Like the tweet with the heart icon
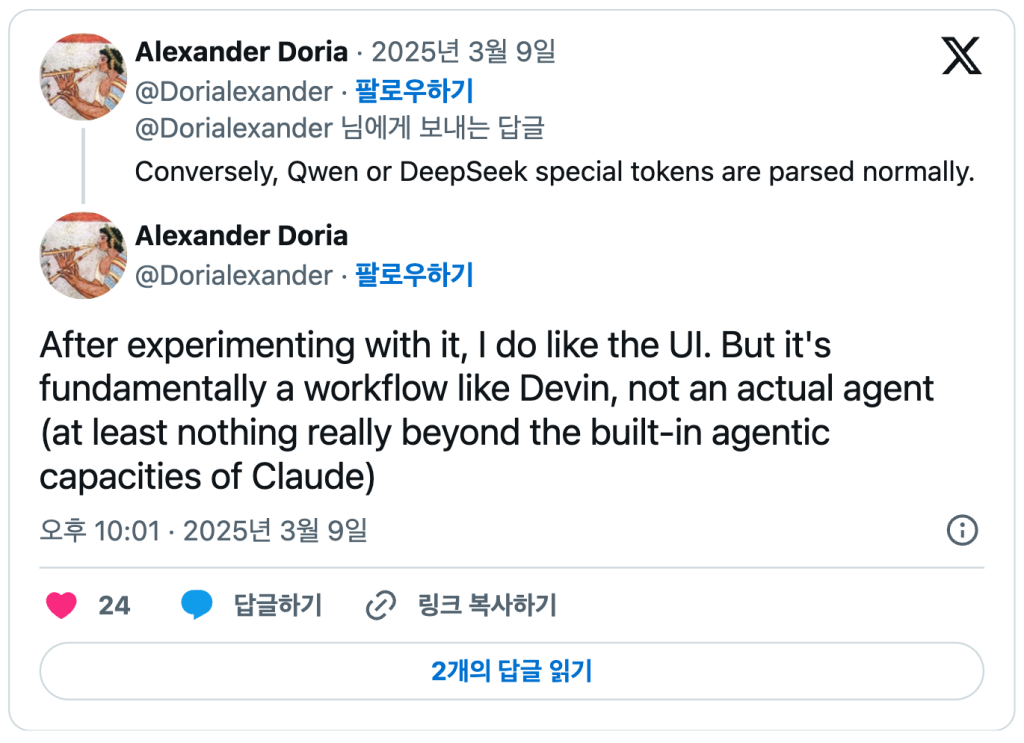 click(62, 605)
